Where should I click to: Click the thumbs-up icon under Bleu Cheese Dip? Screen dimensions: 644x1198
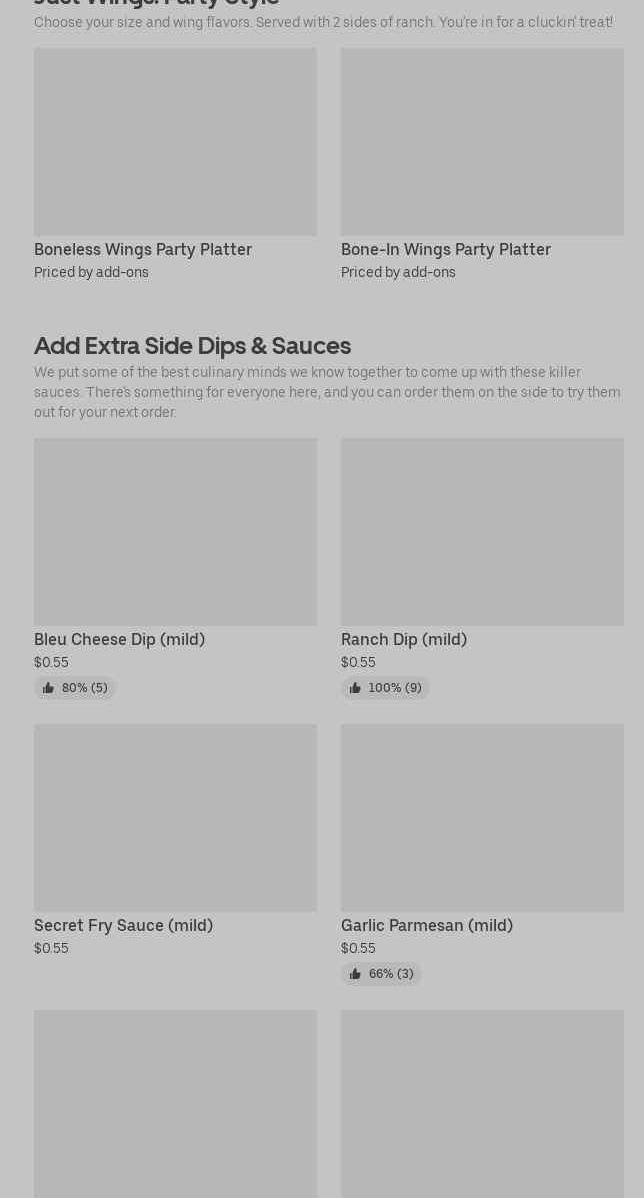coord(48,688)
